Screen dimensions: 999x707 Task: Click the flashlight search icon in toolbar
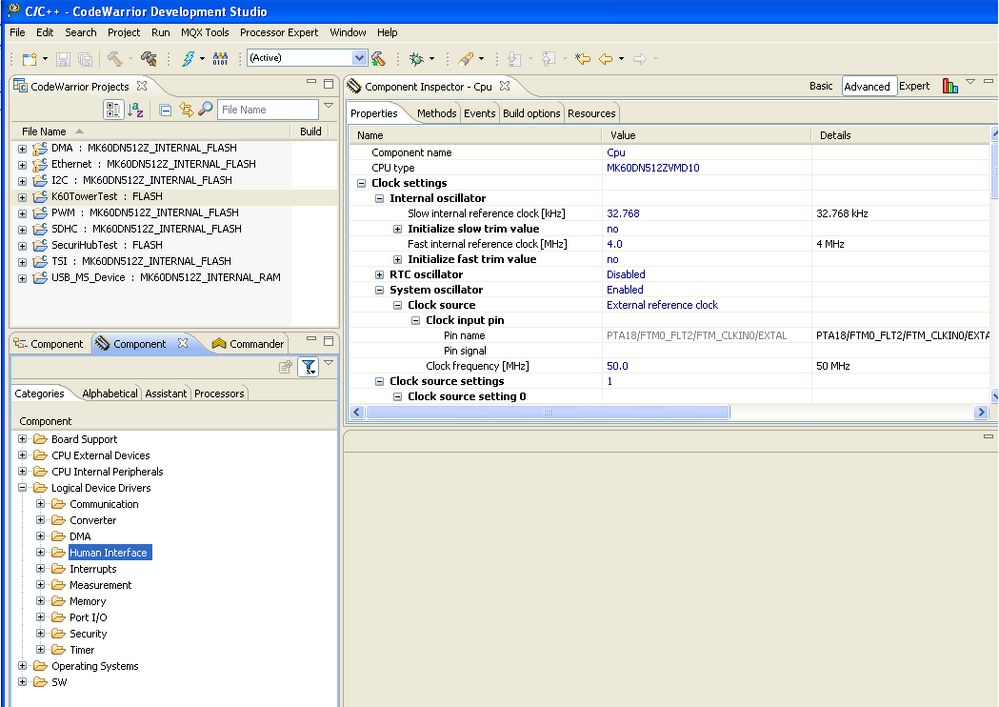(466, 59)
